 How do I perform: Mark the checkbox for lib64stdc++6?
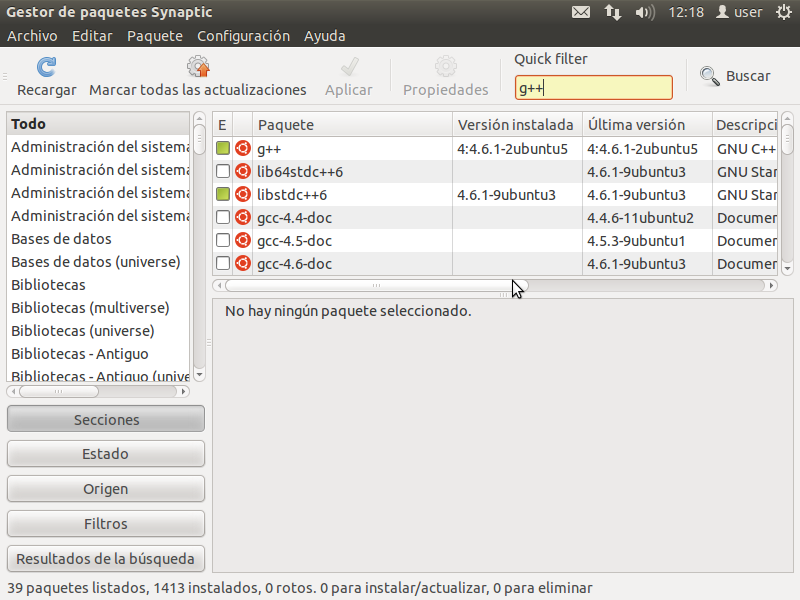point(222,171)
